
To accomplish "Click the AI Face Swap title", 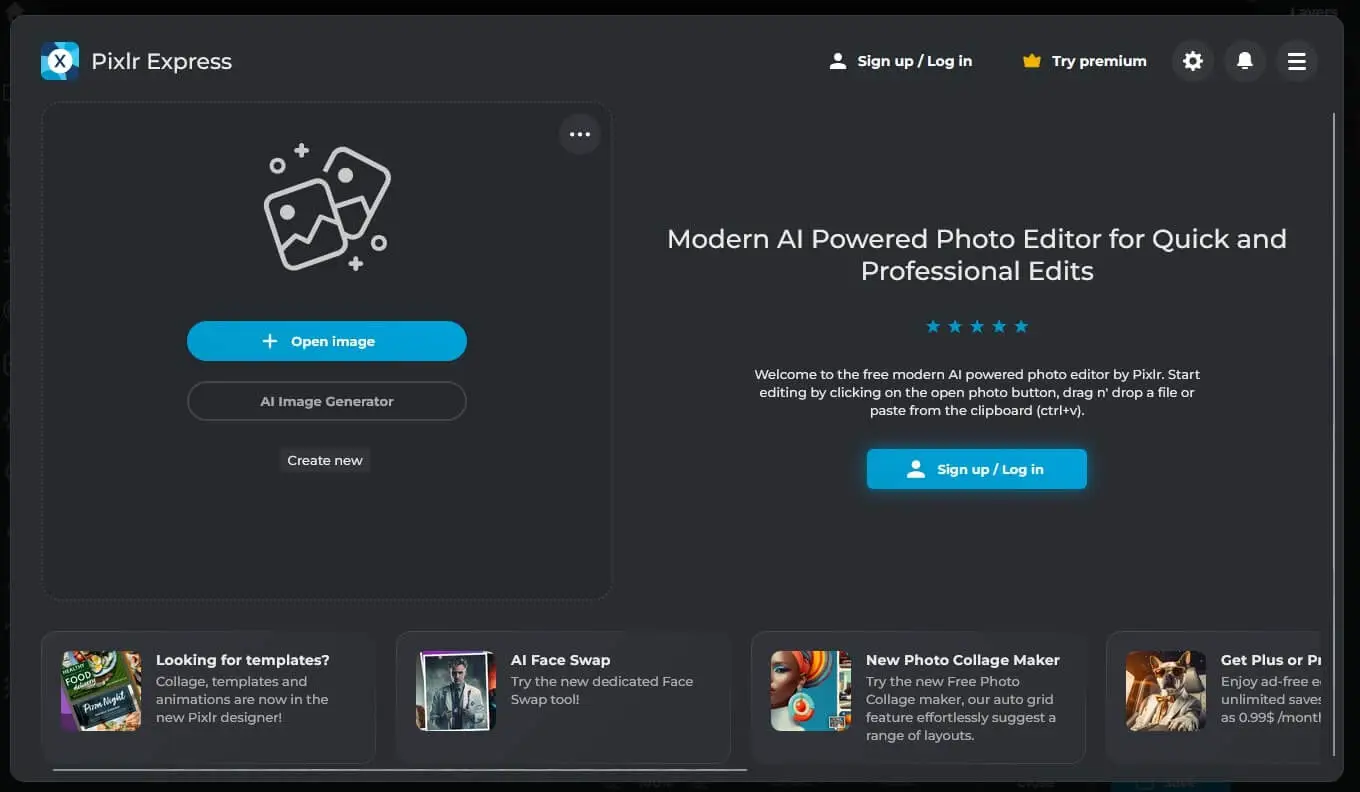I will 560,660.
